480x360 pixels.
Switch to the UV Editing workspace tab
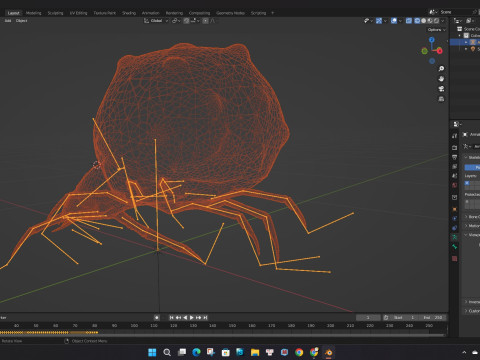78,13
